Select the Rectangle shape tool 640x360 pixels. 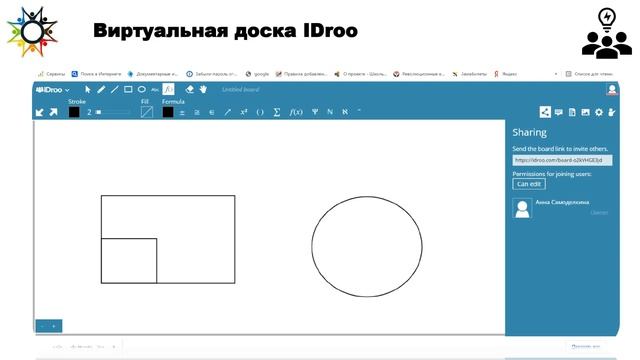coord(128,89)
